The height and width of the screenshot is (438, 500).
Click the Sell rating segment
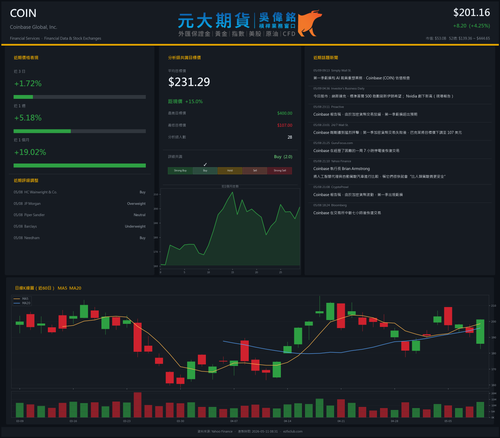coord(255,171)
